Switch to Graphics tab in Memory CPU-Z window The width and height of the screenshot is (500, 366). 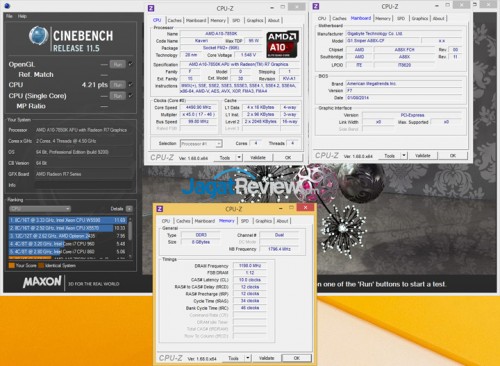coord(264,221)
